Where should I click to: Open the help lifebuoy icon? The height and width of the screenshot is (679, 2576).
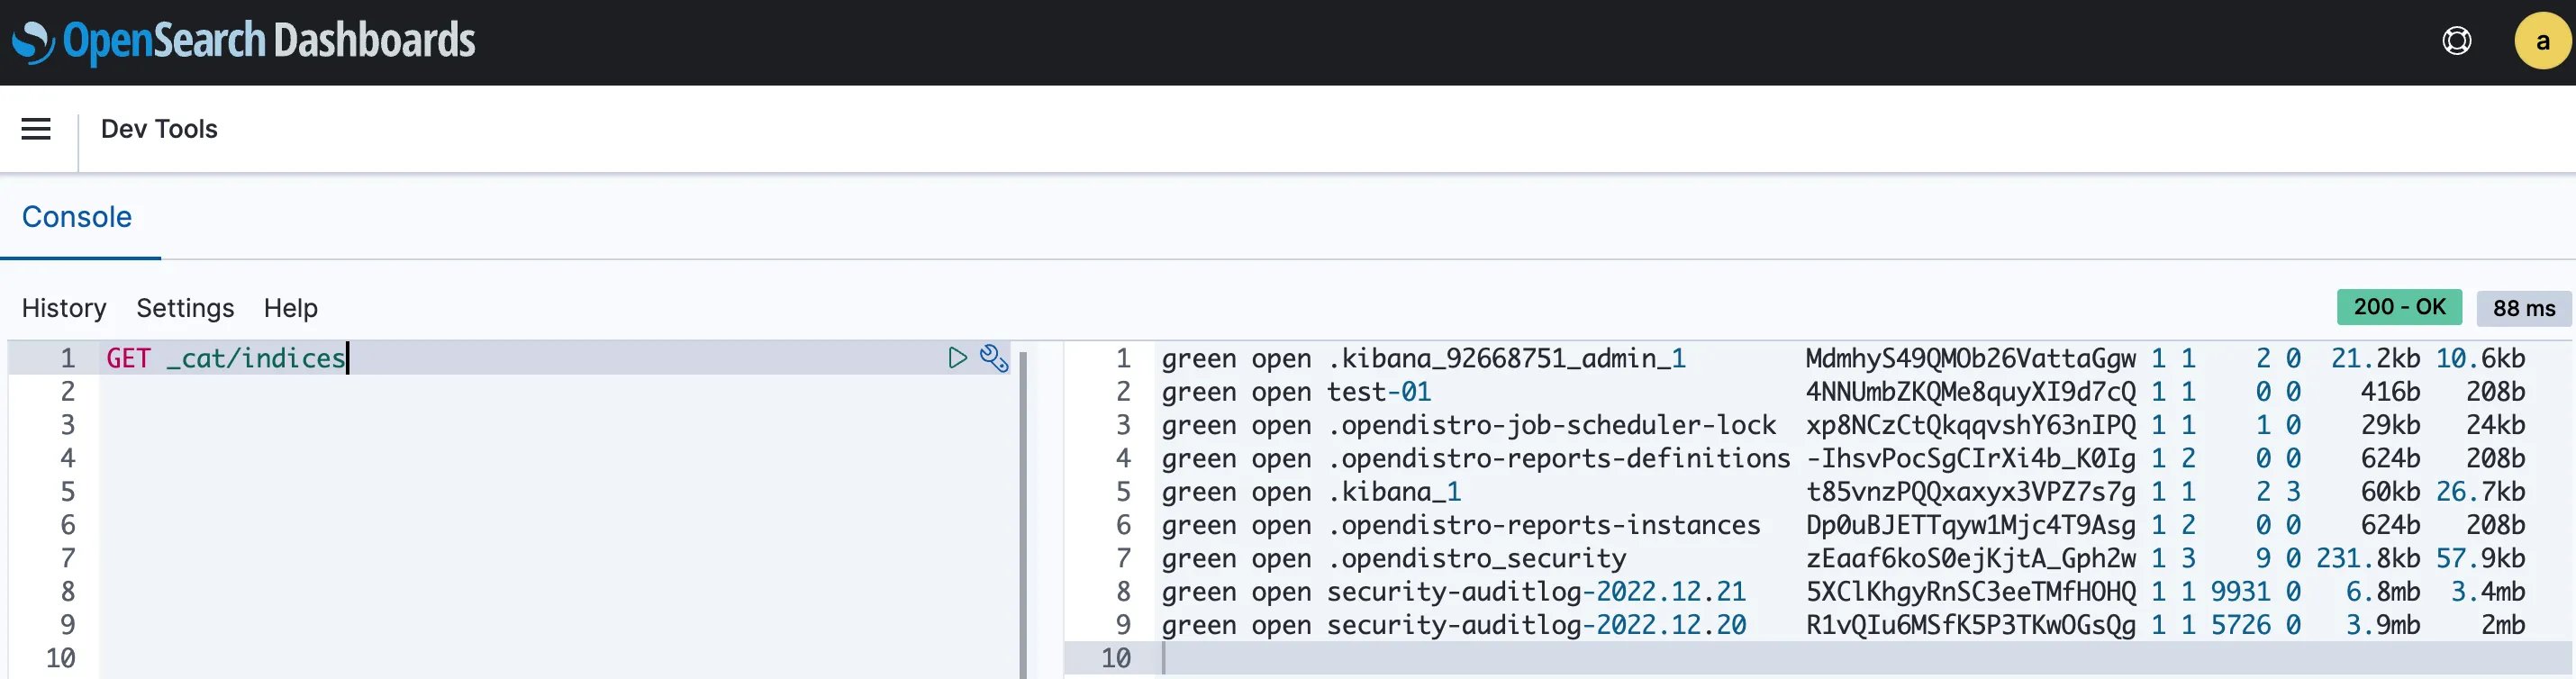2456,41
